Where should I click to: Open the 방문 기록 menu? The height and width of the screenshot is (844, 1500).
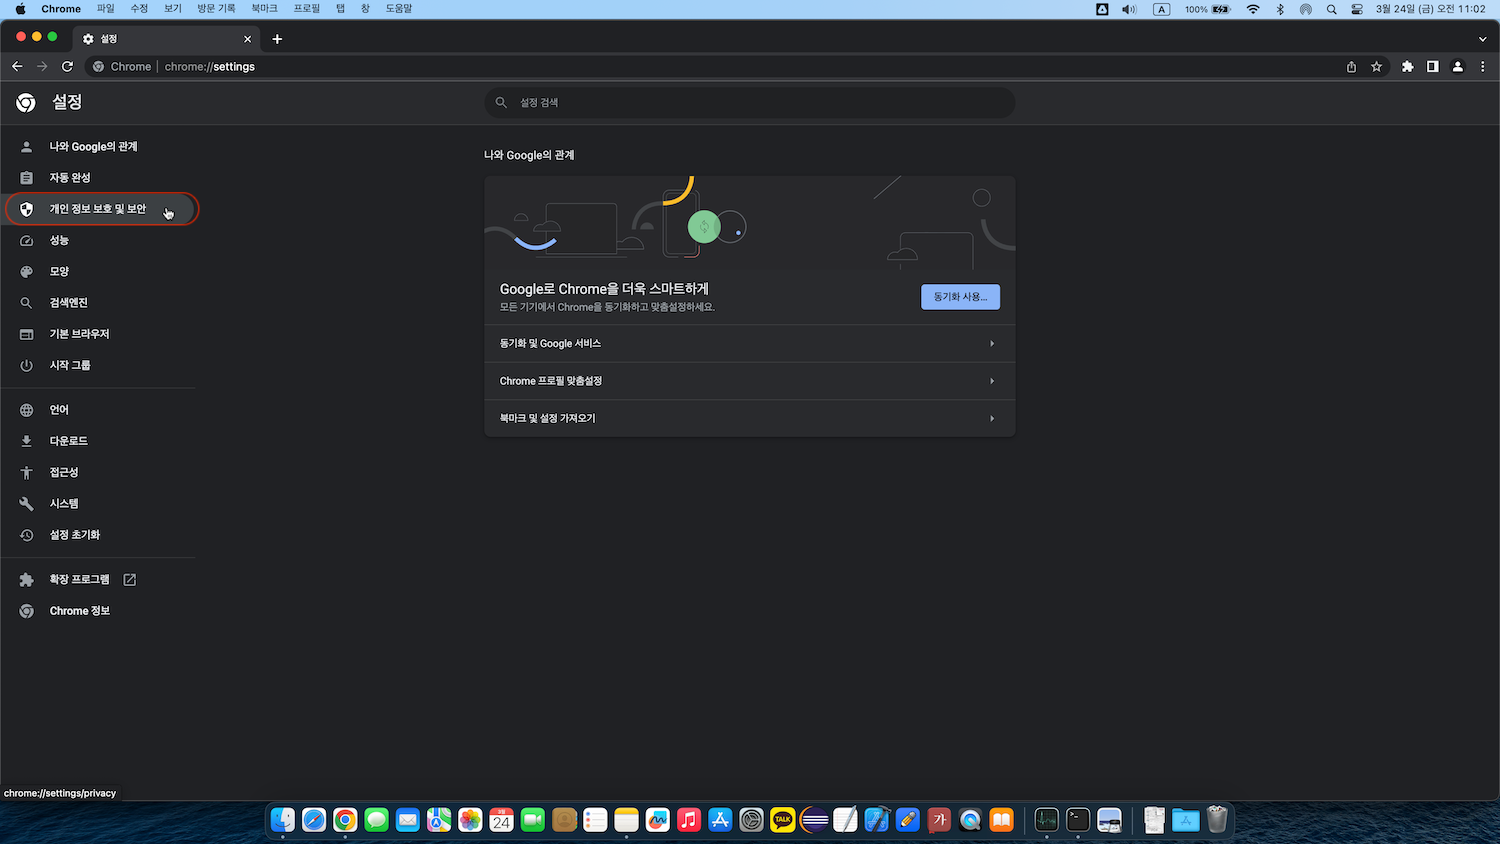pyautogui.click(x=216, y=9)
